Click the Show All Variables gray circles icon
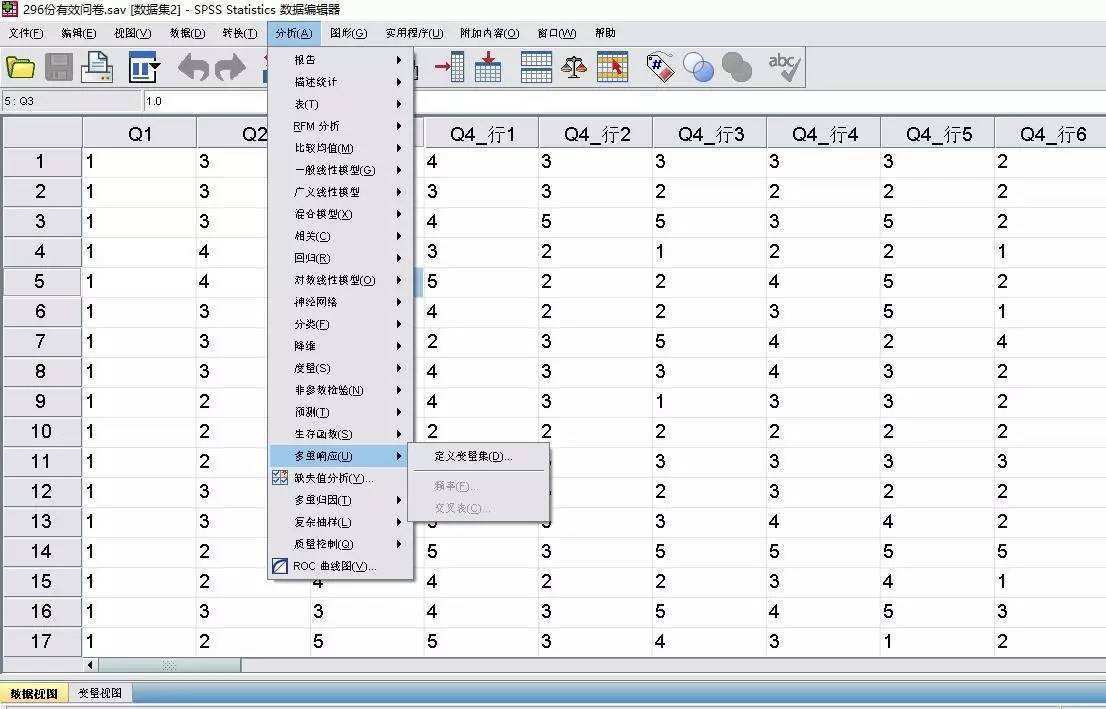 736,68
